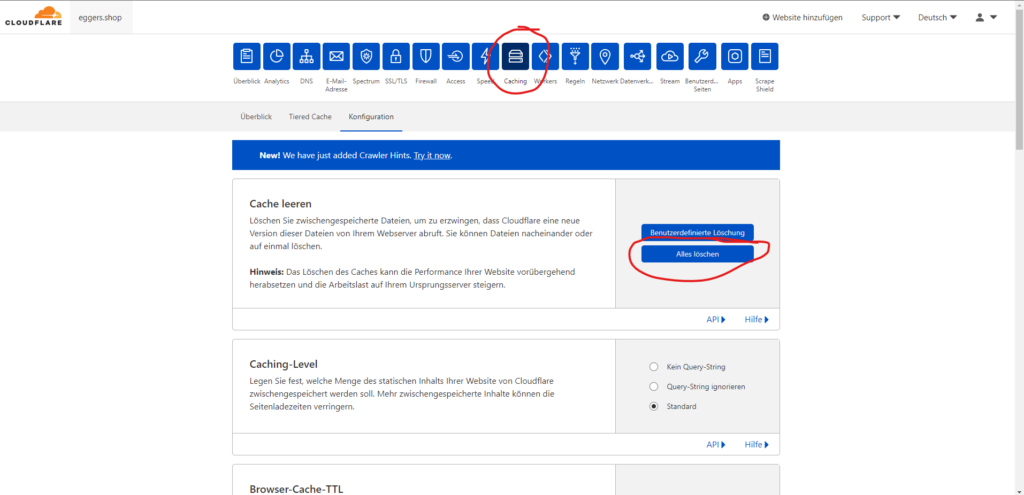Select the Kein Query-String radio option
Screen dimensions: 1024x495
654,367
